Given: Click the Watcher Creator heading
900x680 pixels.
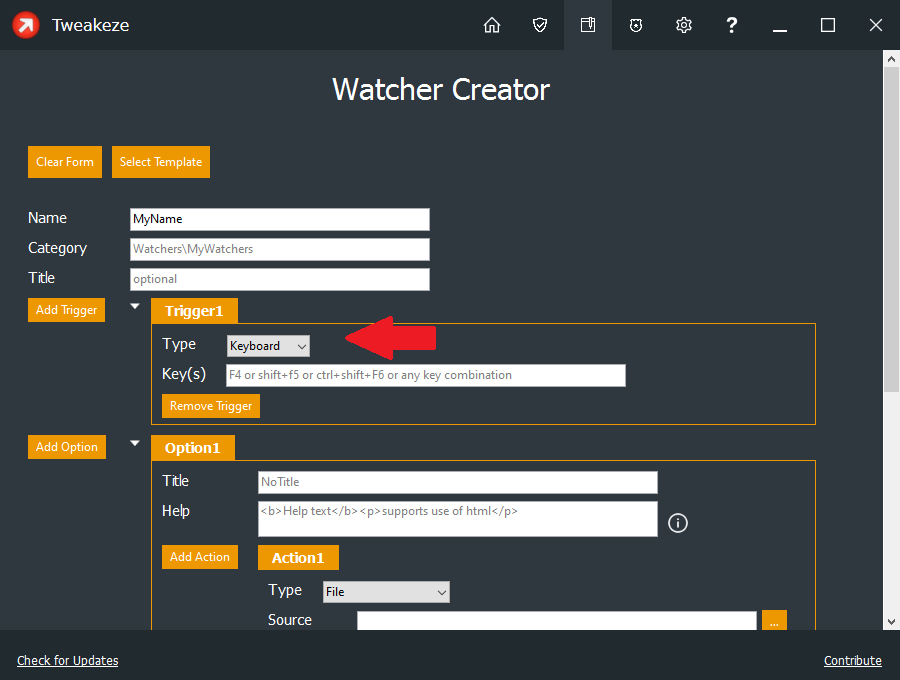Looking at the screenshot, I should [441, 90].
